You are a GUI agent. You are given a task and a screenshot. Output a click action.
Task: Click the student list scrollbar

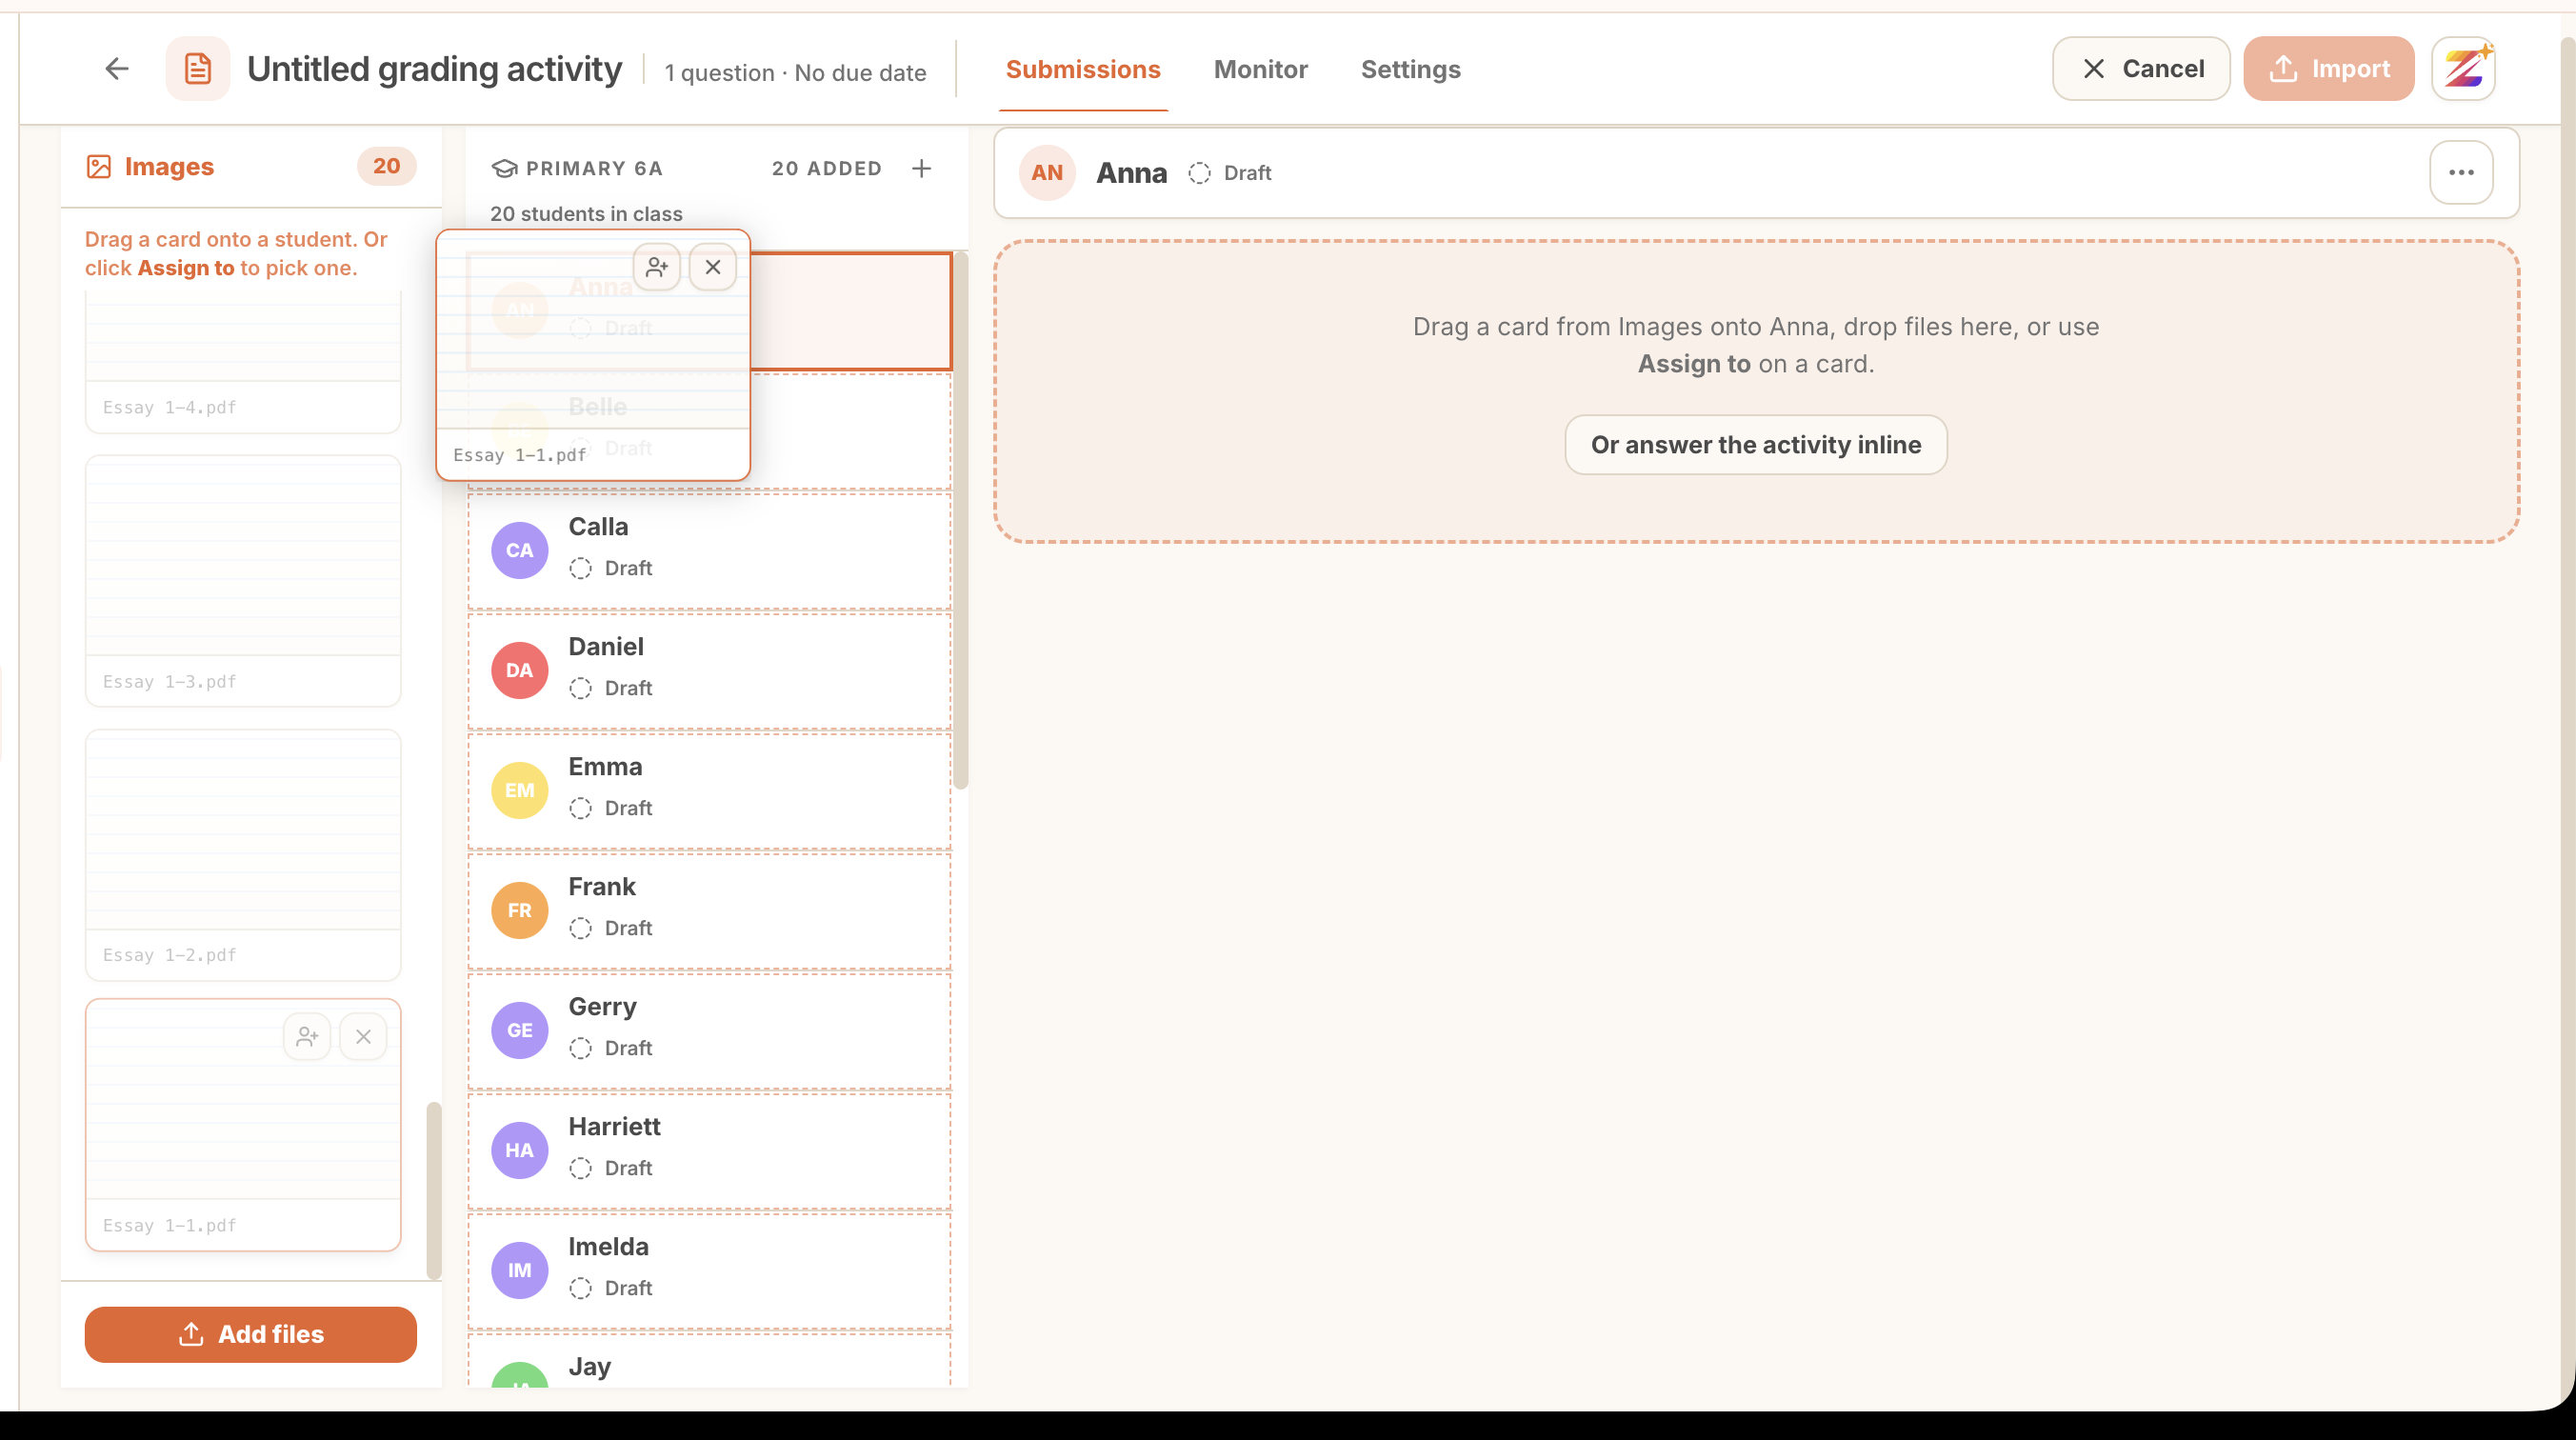tap(961, 520)
